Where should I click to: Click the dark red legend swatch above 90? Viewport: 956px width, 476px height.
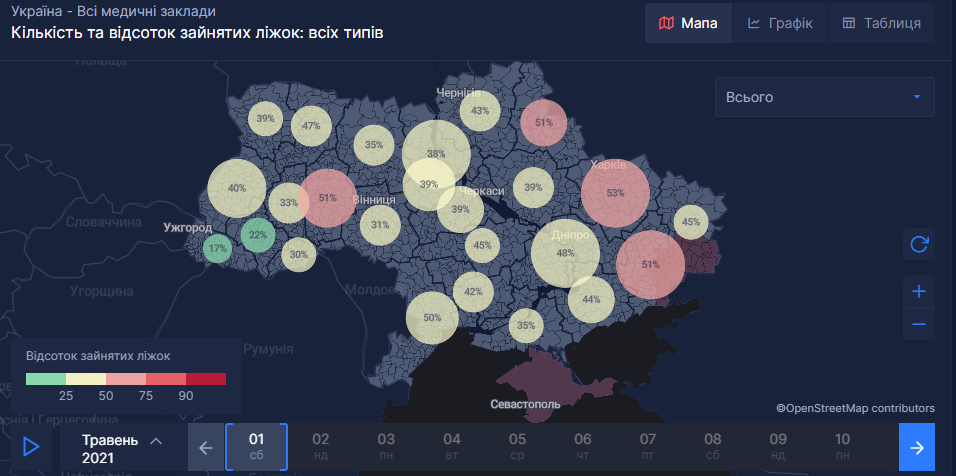pyautogui.click(x=206, y=379)
